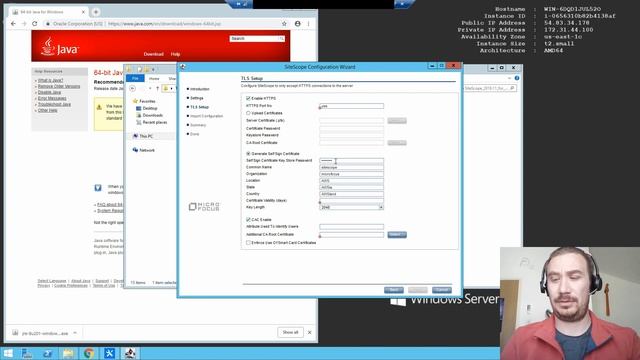This screenshot has height=360, width=640.
Task: Reload the Java page in Chrome
Action: coord(35,24)
